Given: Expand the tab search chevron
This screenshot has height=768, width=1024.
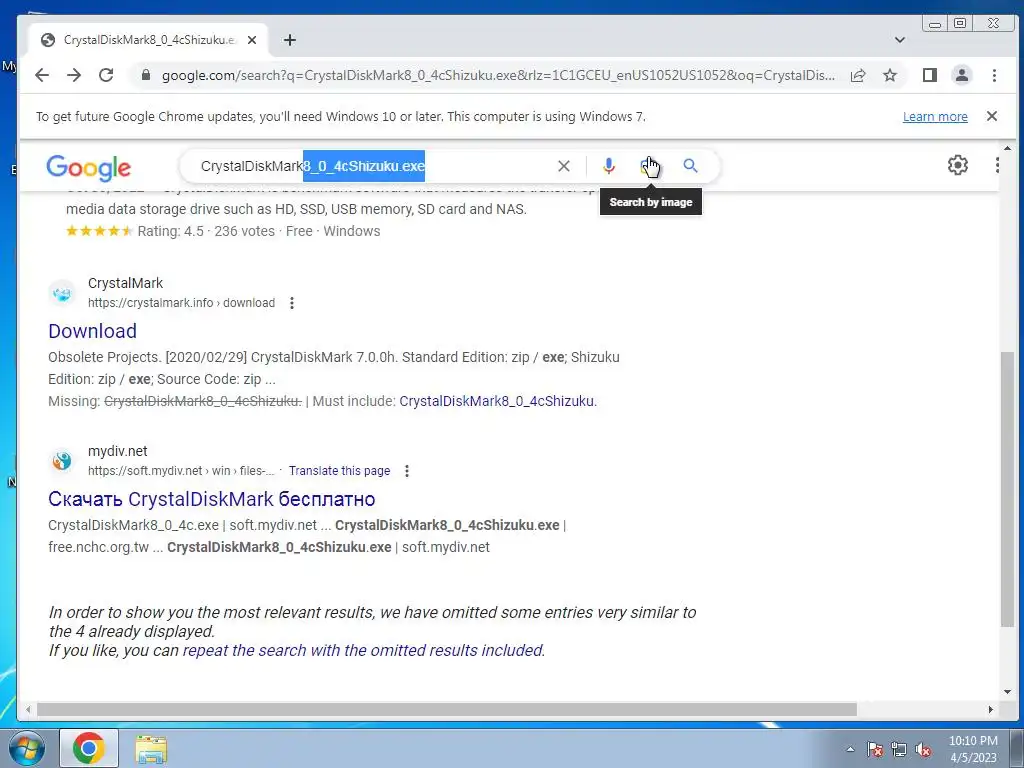Looking at the screenshot, I should pyautogui.click(x=900, y=40).
